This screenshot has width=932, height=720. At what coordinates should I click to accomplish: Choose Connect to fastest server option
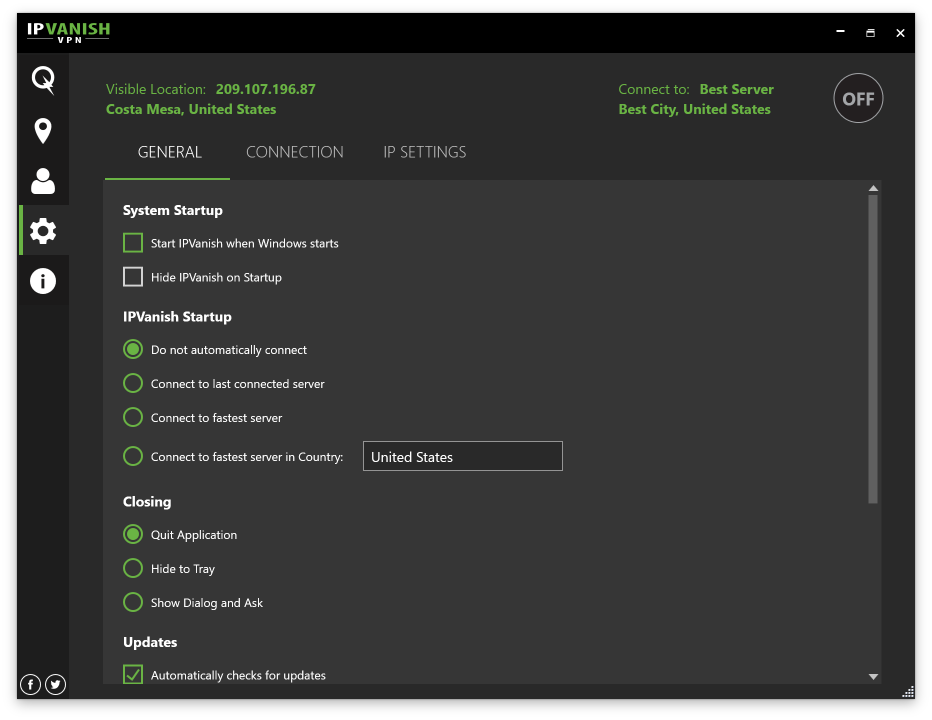133,417
